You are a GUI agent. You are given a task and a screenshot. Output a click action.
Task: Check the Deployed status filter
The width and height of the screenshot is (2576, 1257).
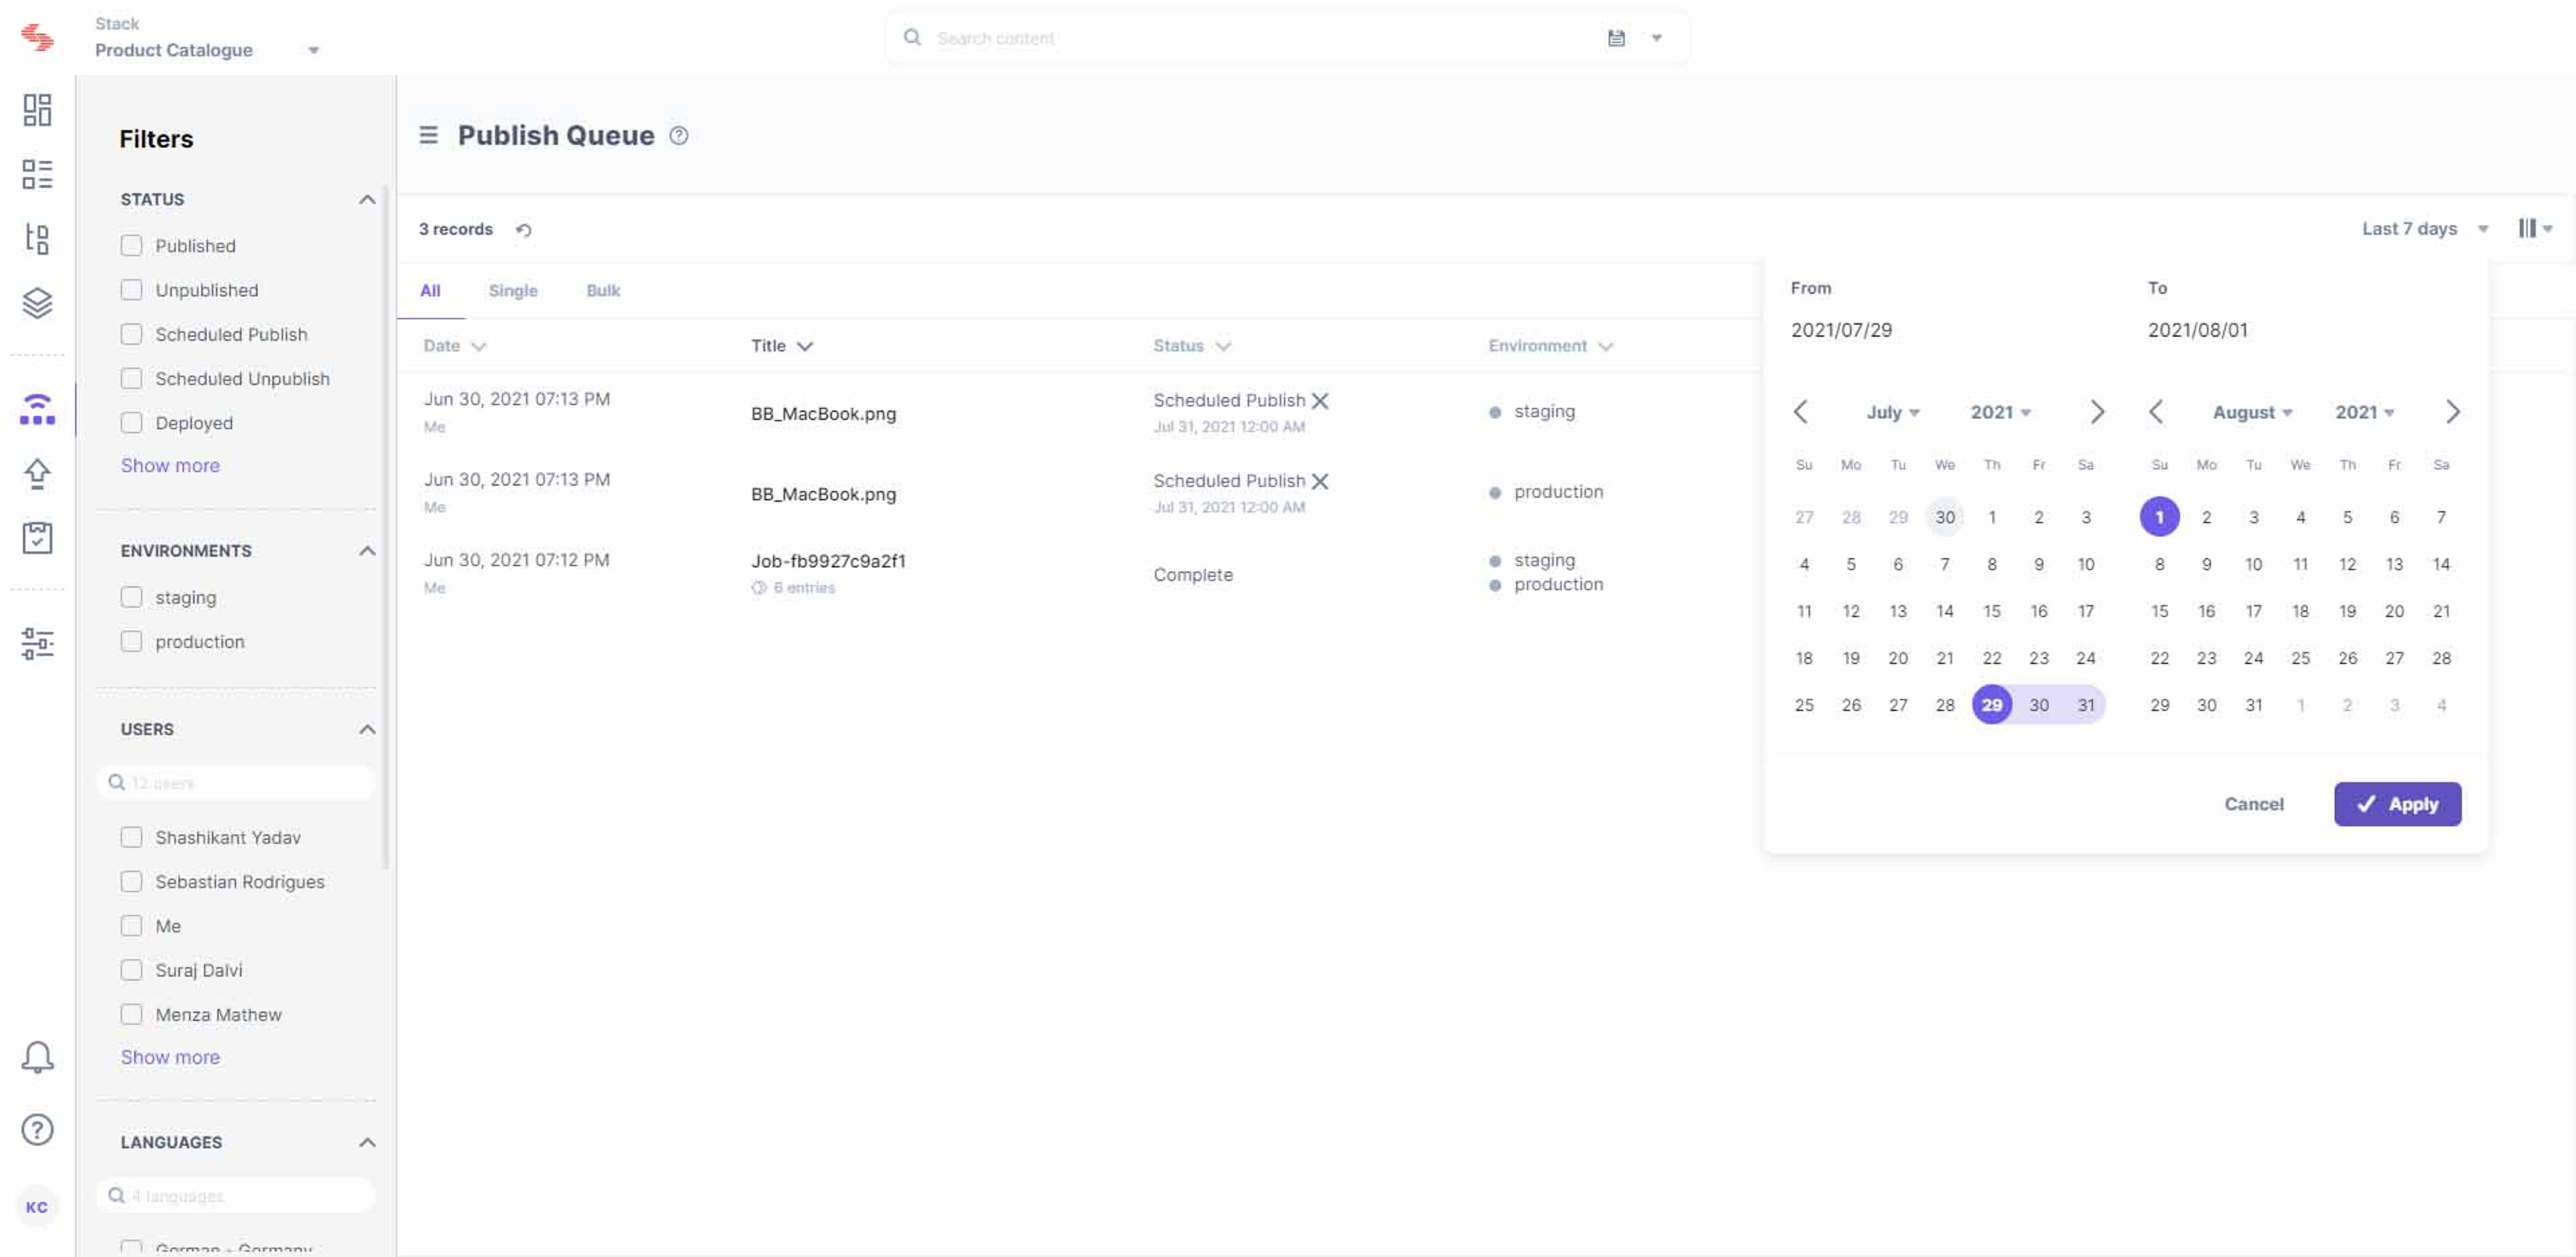131,423
